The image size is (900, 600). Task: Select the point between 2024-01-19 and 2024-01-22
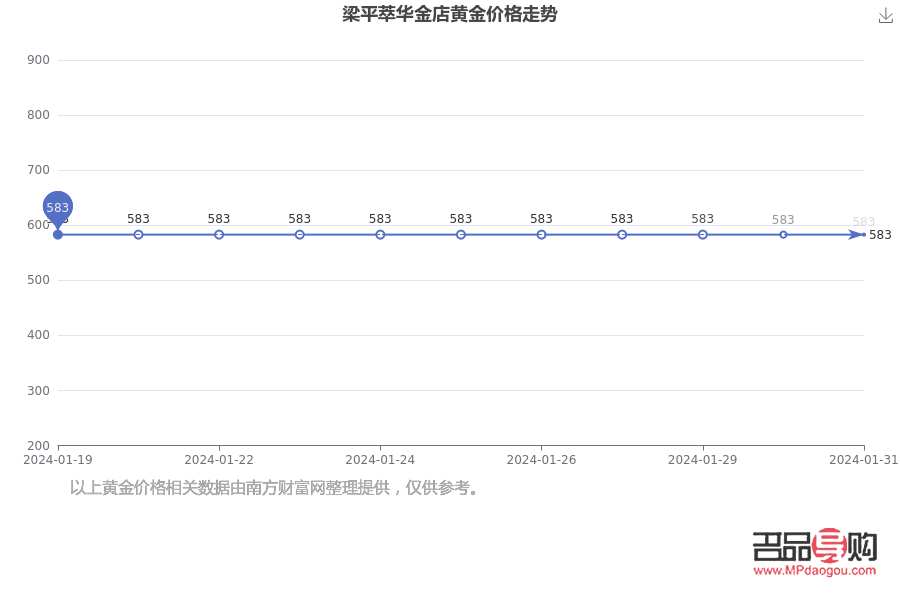click(138, 234)
